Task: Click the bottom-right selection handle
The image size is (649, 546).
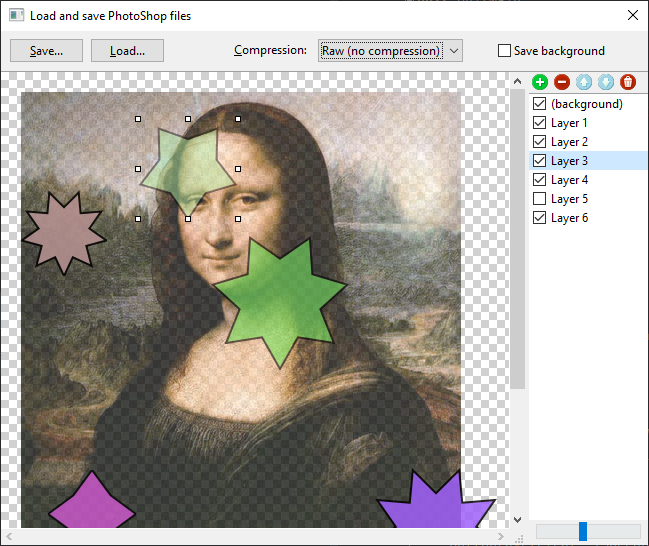Action: click(x=238, y=219)
